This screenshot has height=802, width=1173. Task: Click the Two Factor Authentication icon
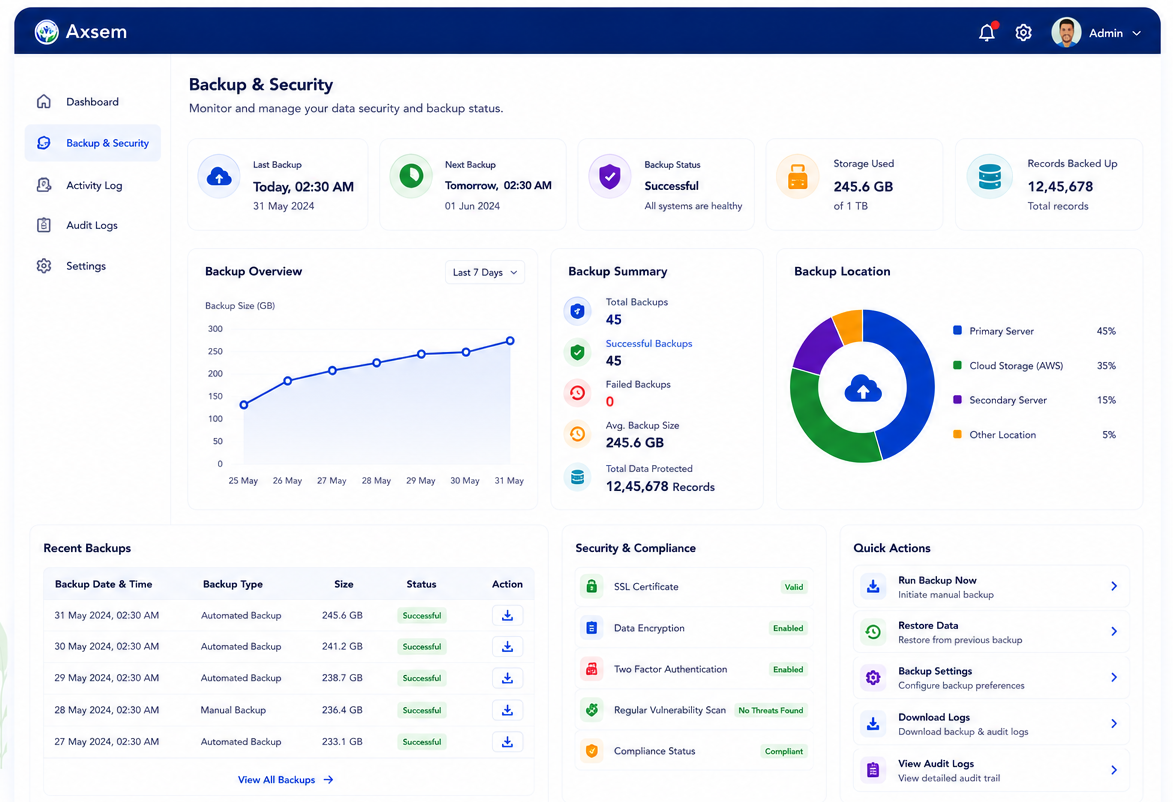tap(592, 670)
